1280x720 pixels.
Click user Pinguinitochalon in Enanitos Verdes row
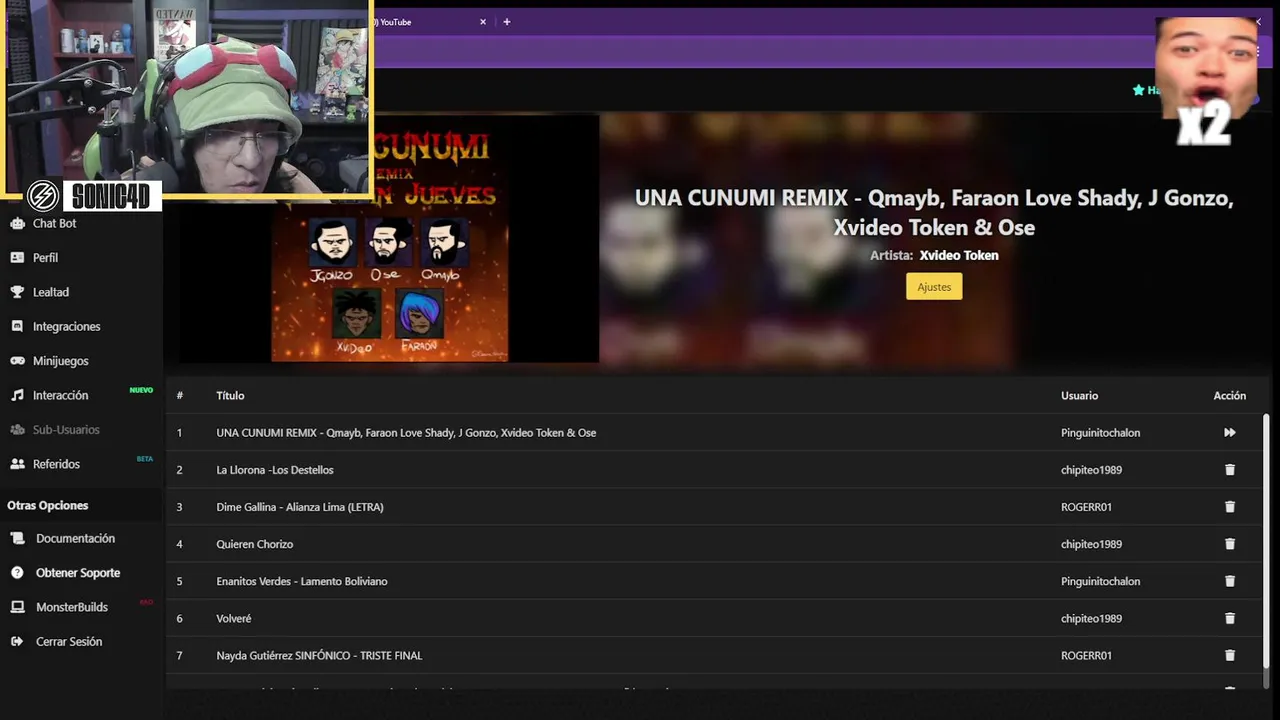[1100, 581]
